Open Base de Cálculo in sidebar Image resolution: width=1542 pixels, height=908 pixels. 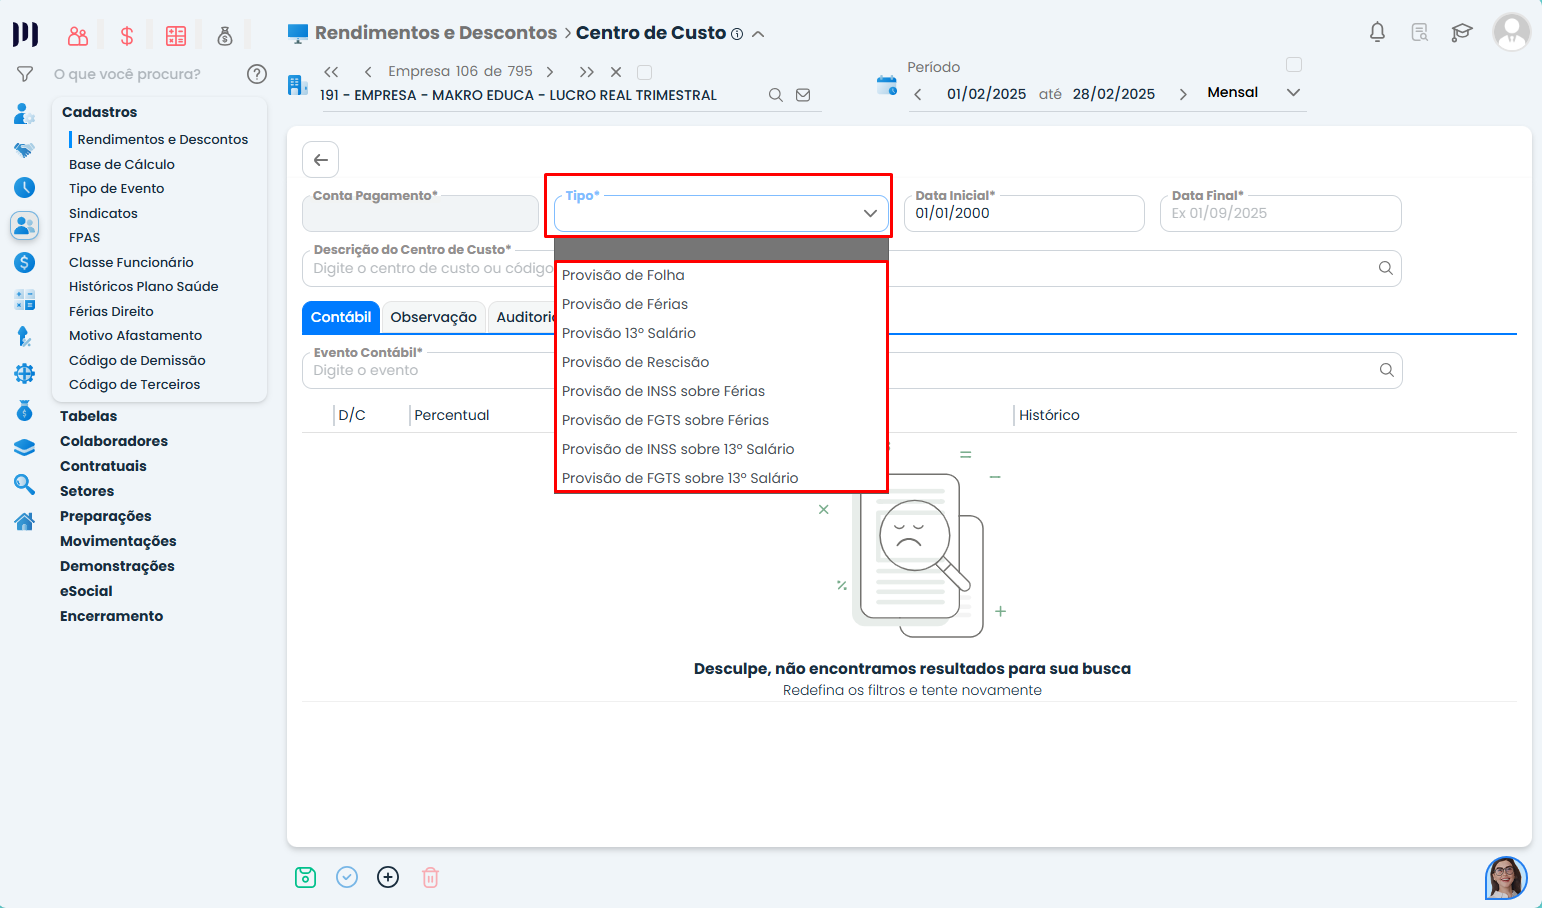(x=122, y=164)
